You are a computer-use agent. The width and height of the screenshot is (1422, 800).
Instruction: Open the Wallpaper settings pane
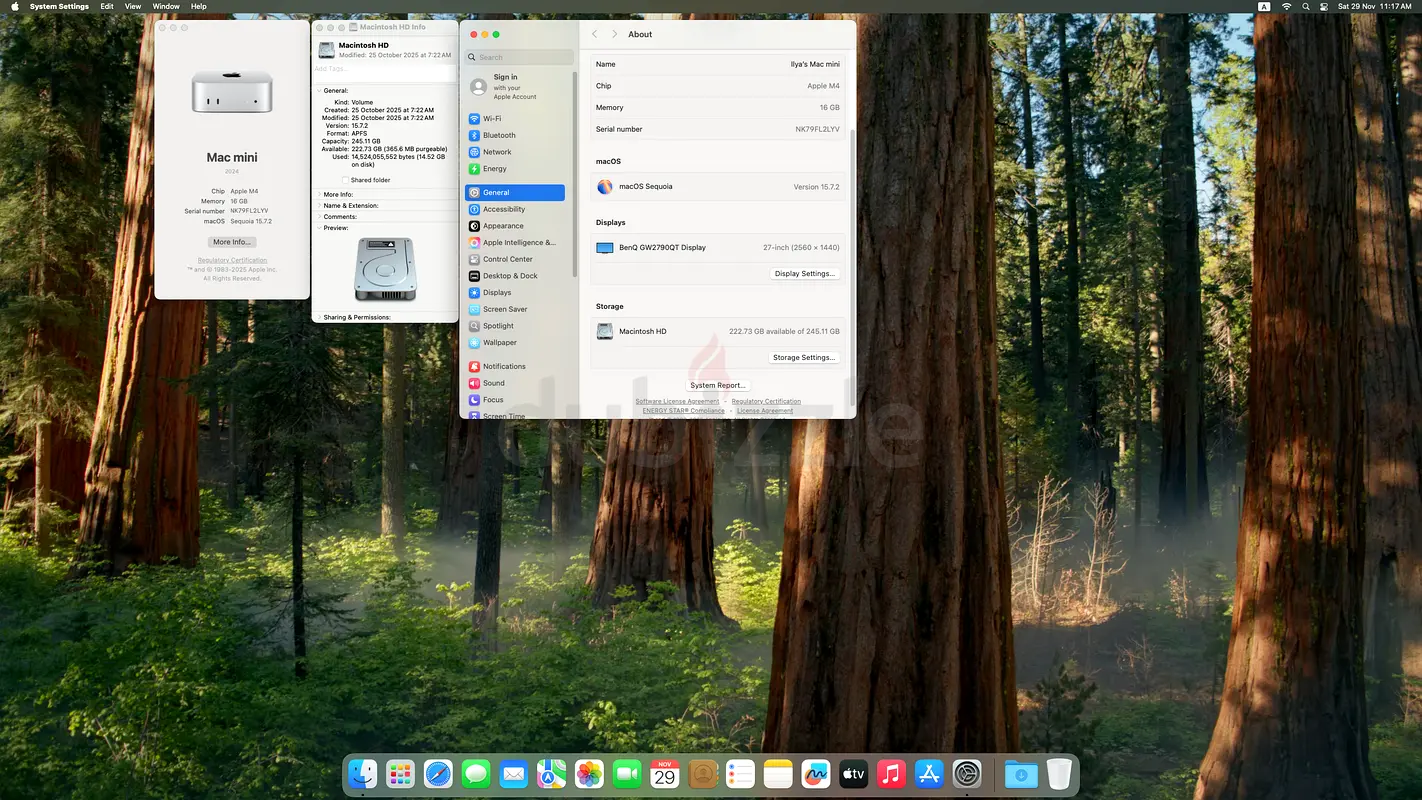click(516, 343)
